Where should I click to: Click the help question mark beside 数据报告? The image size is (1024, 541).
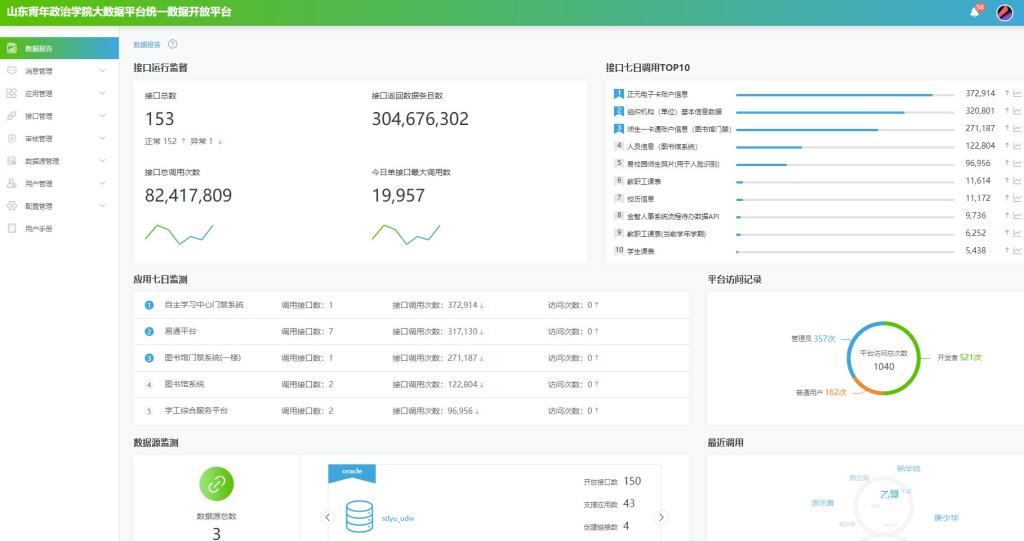tap(173, 44)
